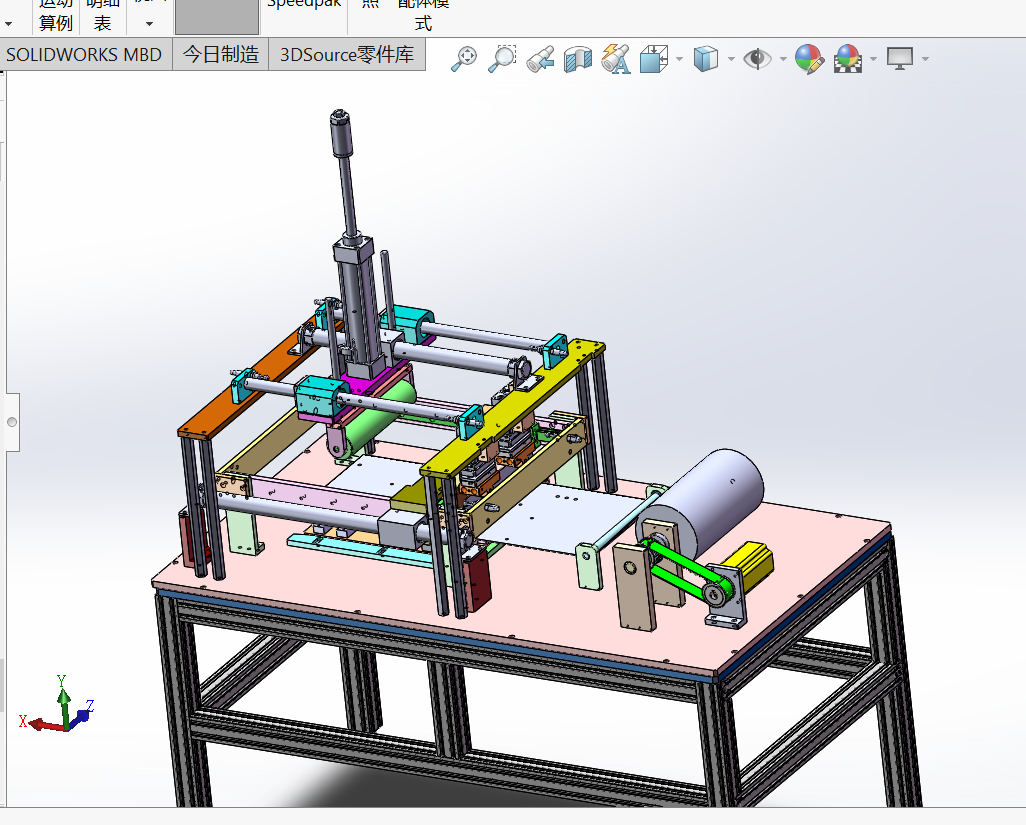Select the Zoom to Area tool

[x=502, y=59]
